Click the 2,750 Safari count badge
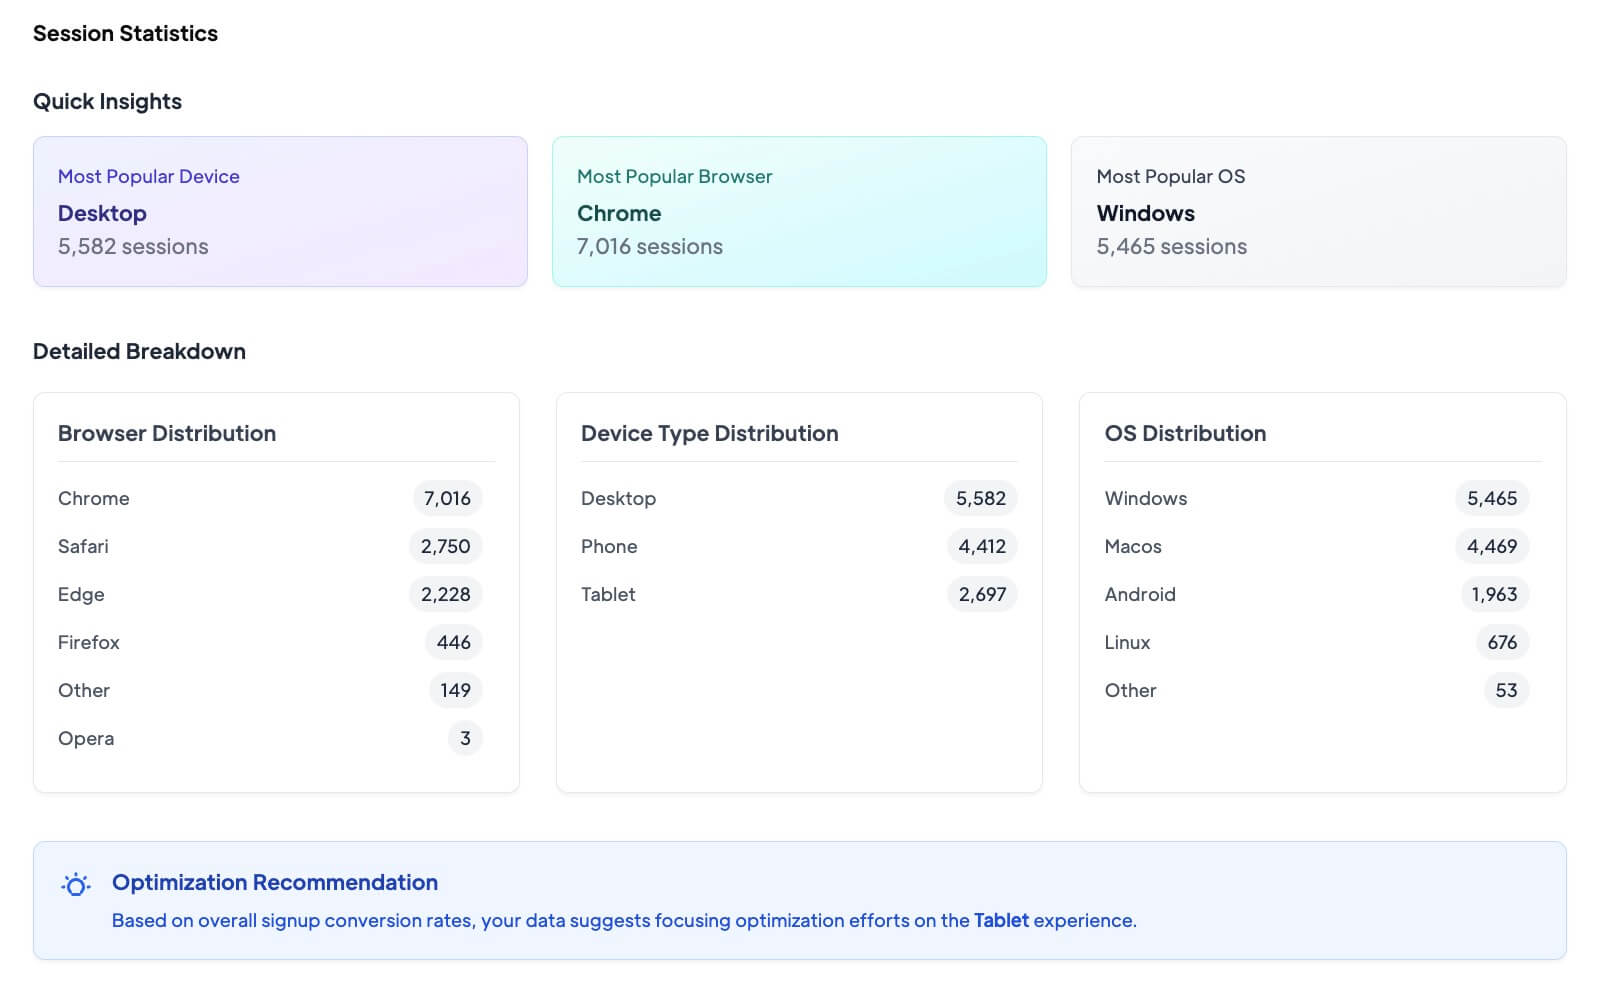Viewport: 1600px width, 990px height. [445, 546]
